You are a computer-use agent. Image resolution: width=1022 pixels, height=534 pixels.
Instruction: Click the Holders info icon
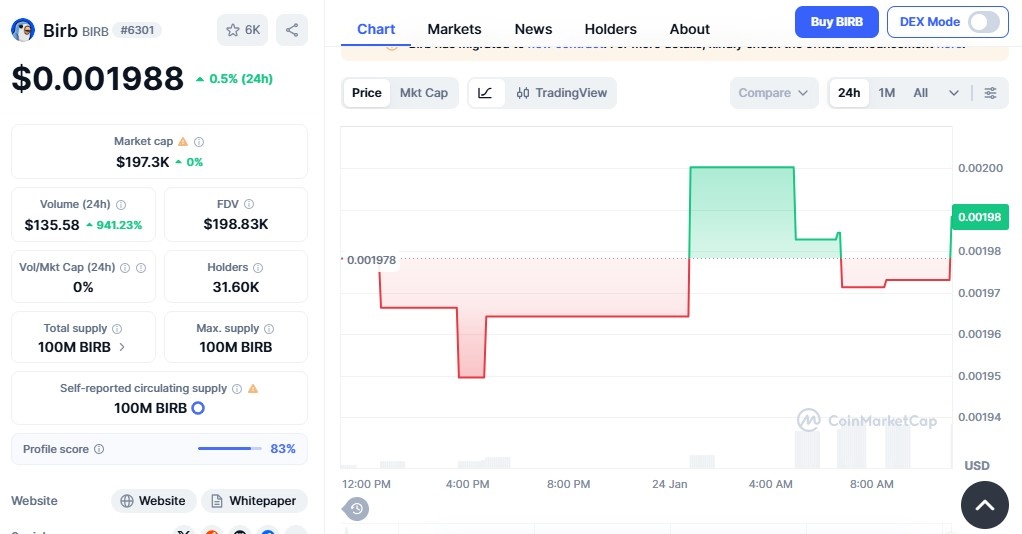point(258,268)
